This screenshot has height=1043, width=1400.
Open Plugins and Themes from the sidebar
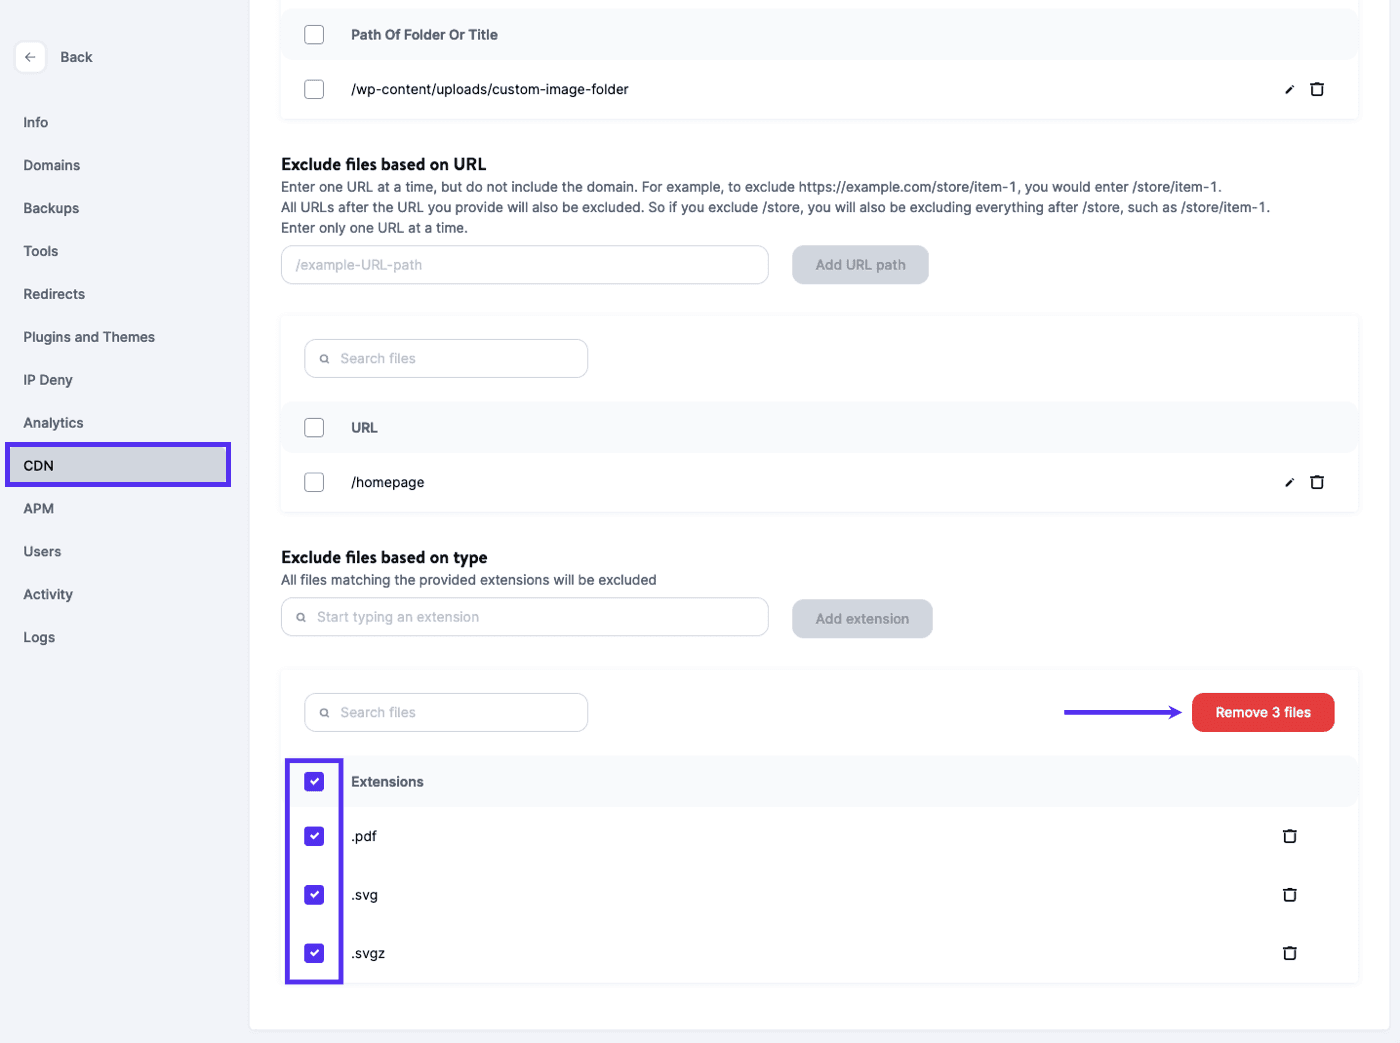point(89,337)
